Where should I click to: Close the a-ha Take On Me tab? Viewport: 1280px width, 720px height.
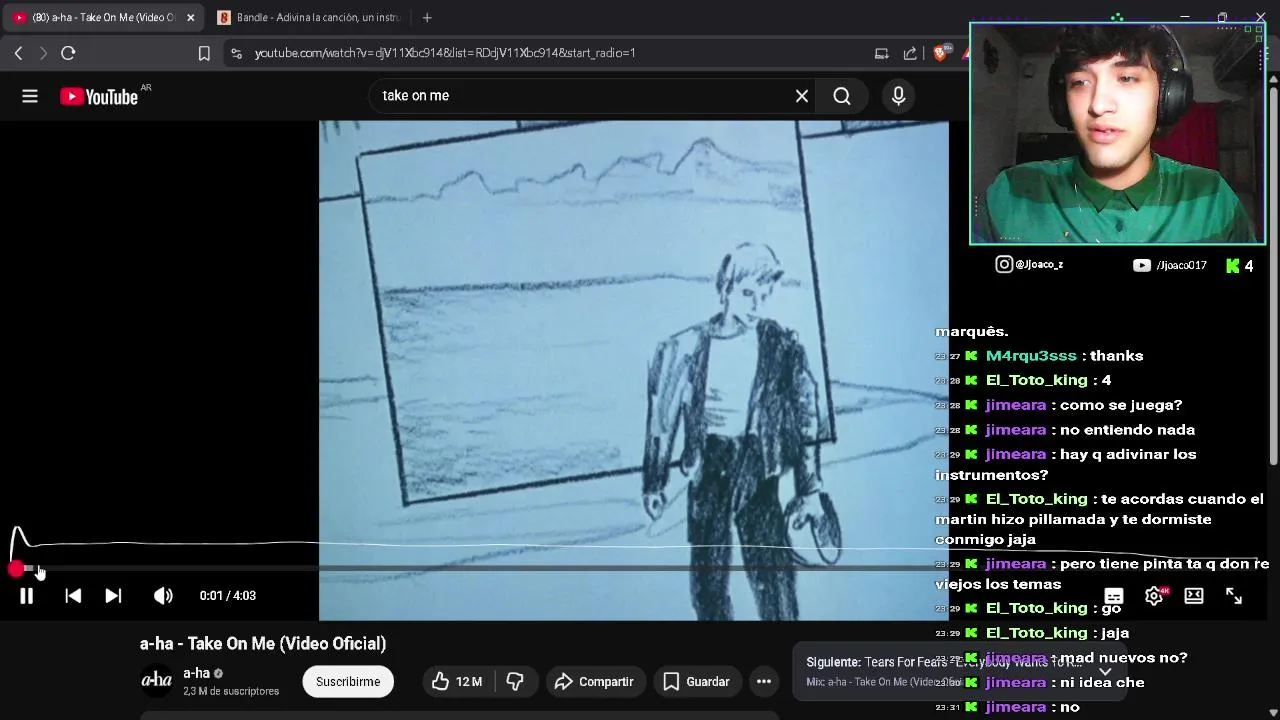[x=190, y=18]
